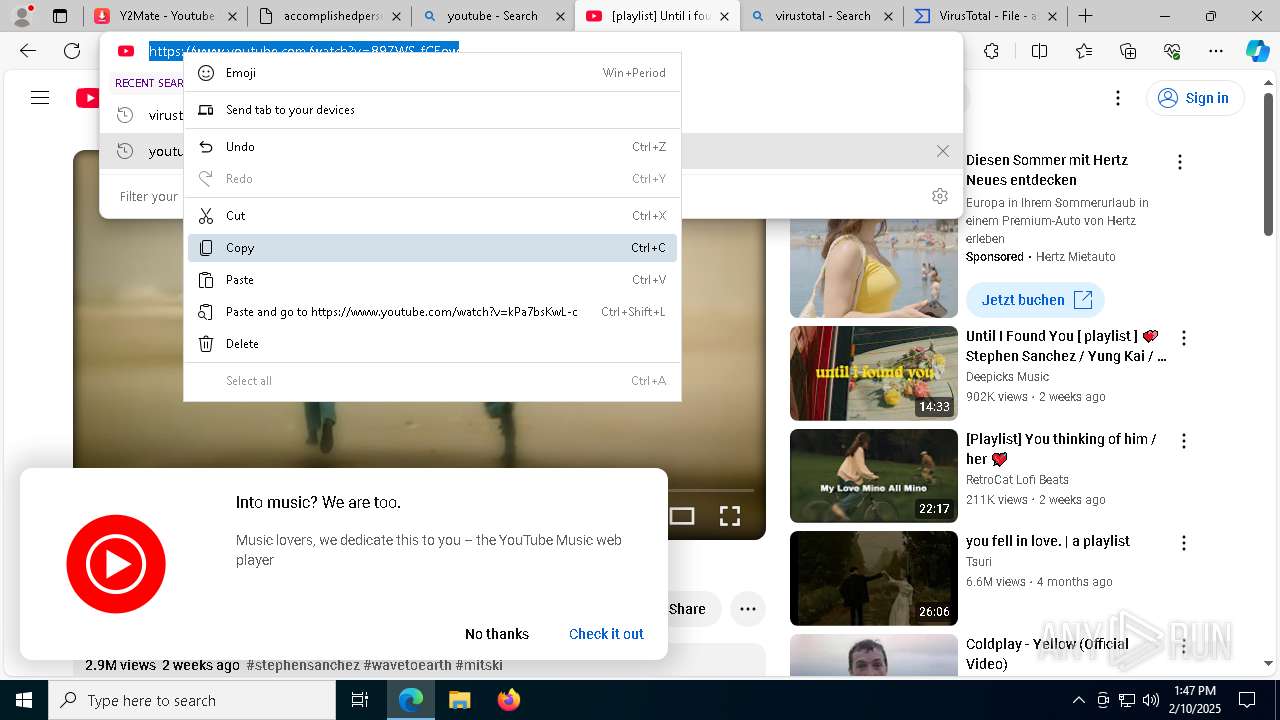Open the notification center
The width and height of the screenshot is (1280, 720).
[1247, 700]
